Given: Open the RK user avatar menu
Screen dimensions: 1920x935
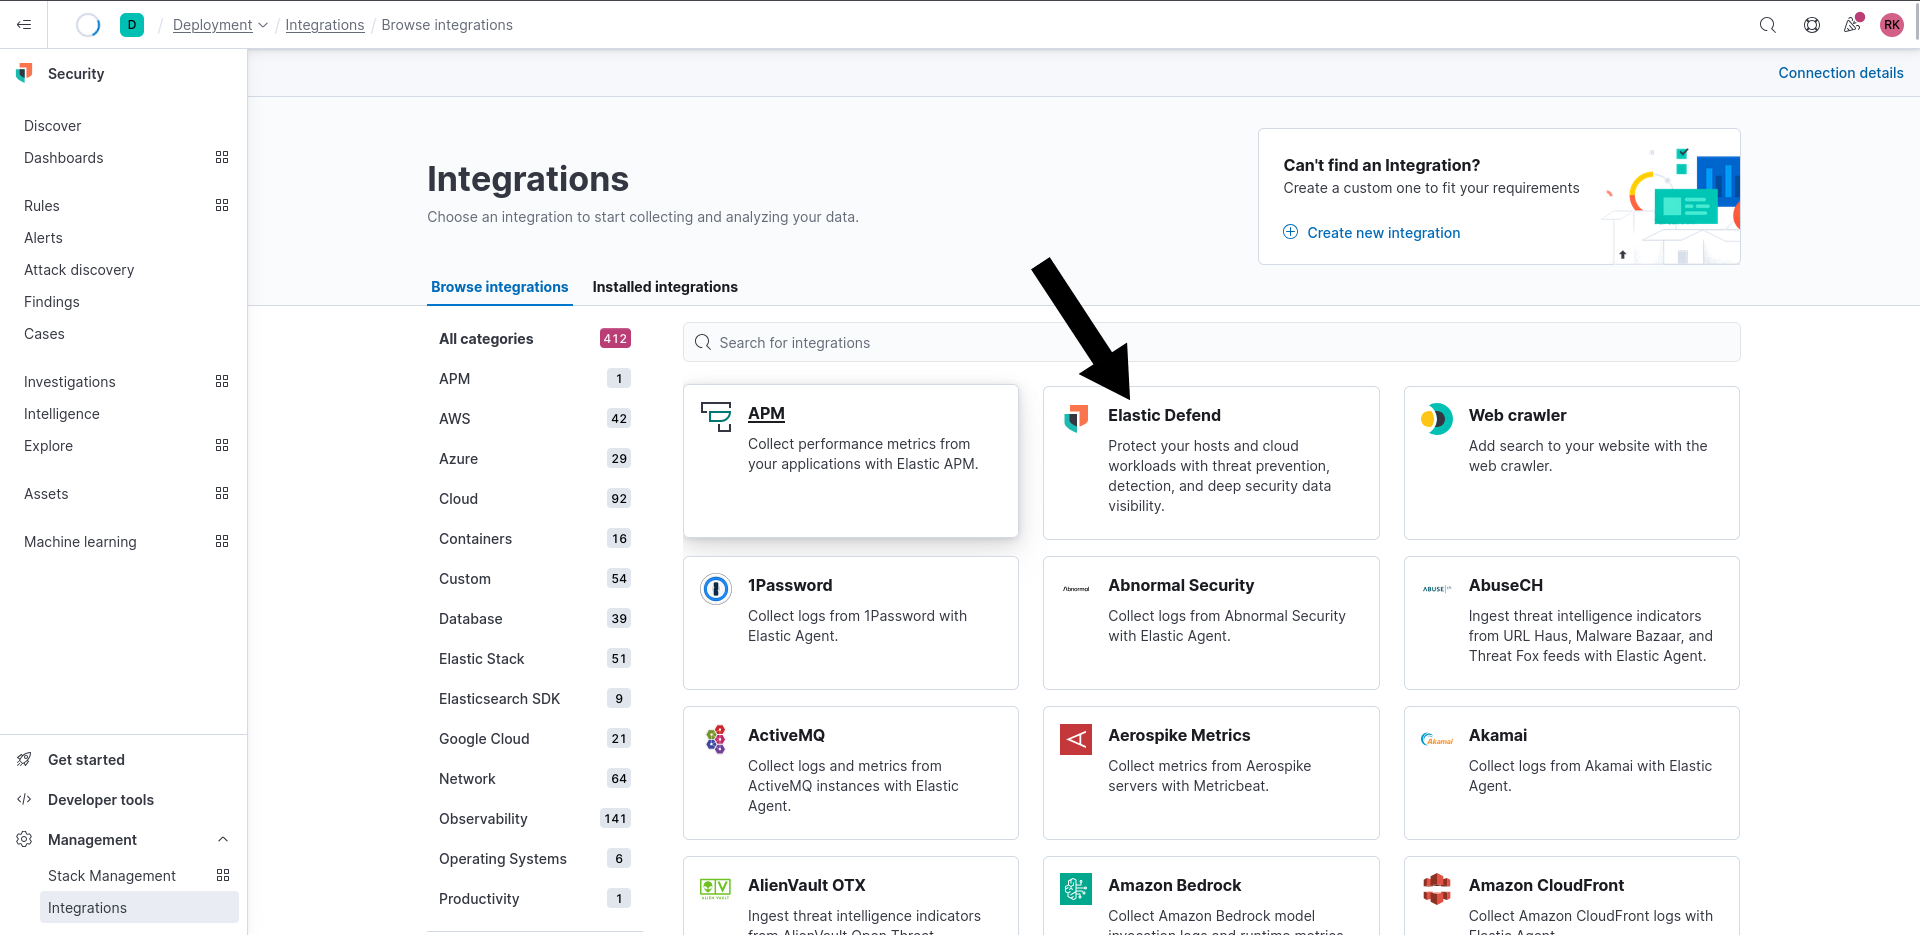Looking at the screenshot, I should click(1891, 25).
